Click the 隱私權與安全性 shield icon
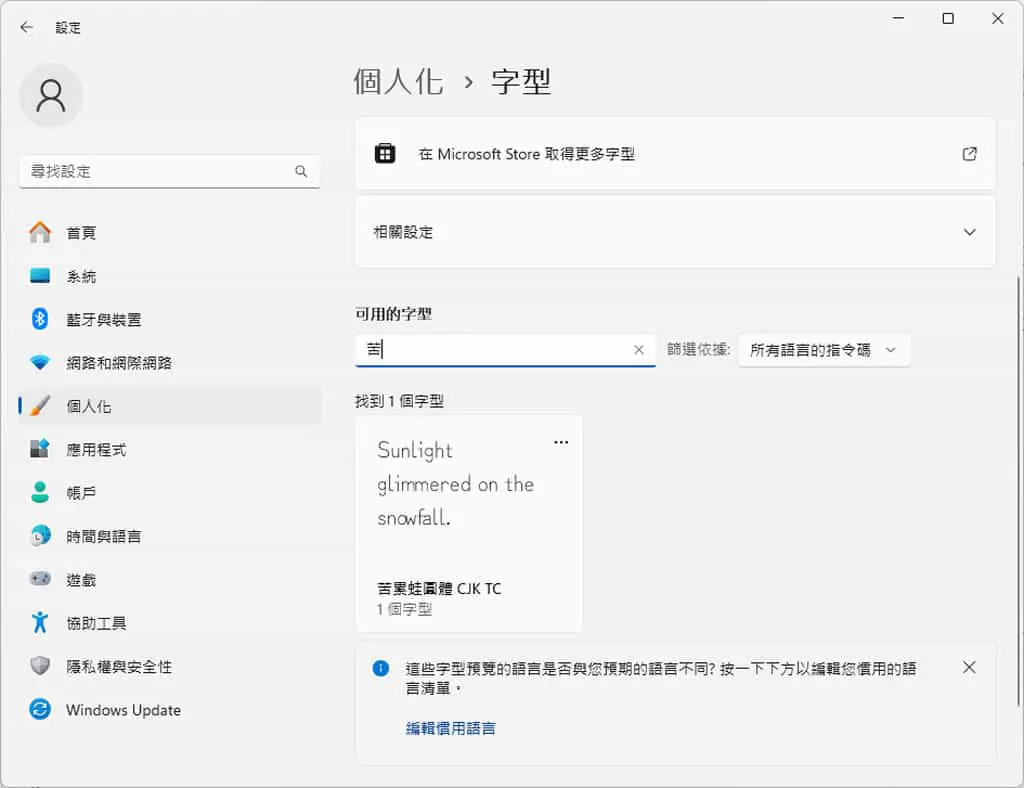This screenshot has height=788, width=1024. pyautogui.click(x=40, y=666)
